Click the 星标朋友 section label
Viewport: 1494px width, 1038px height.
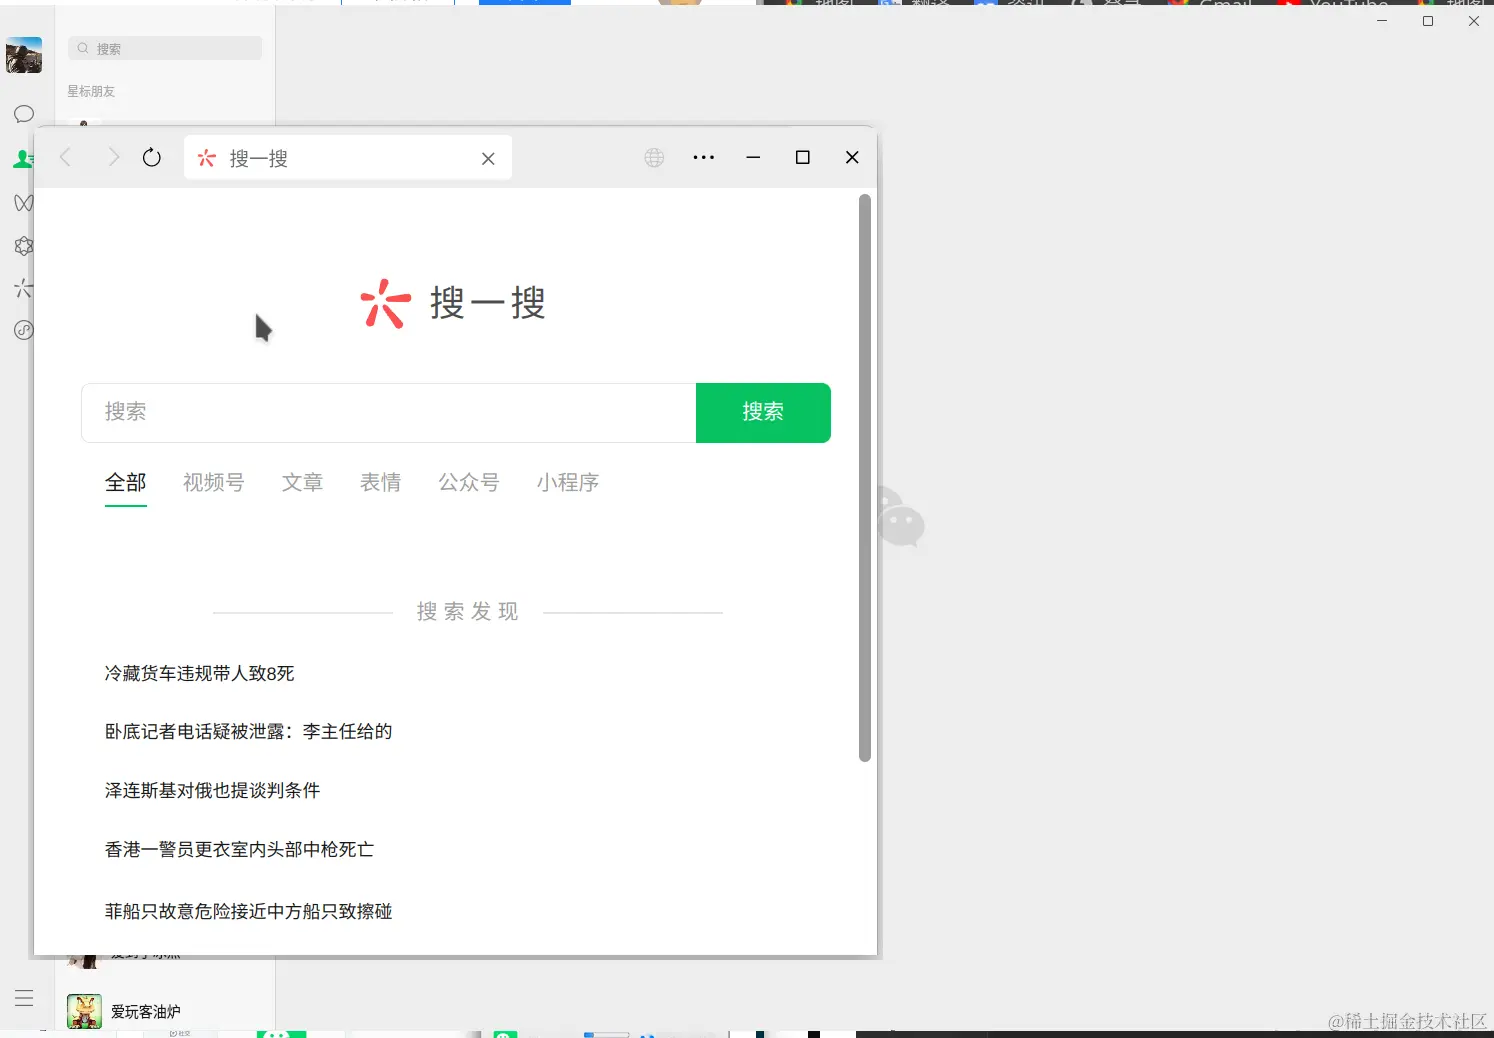click(91, 91)
